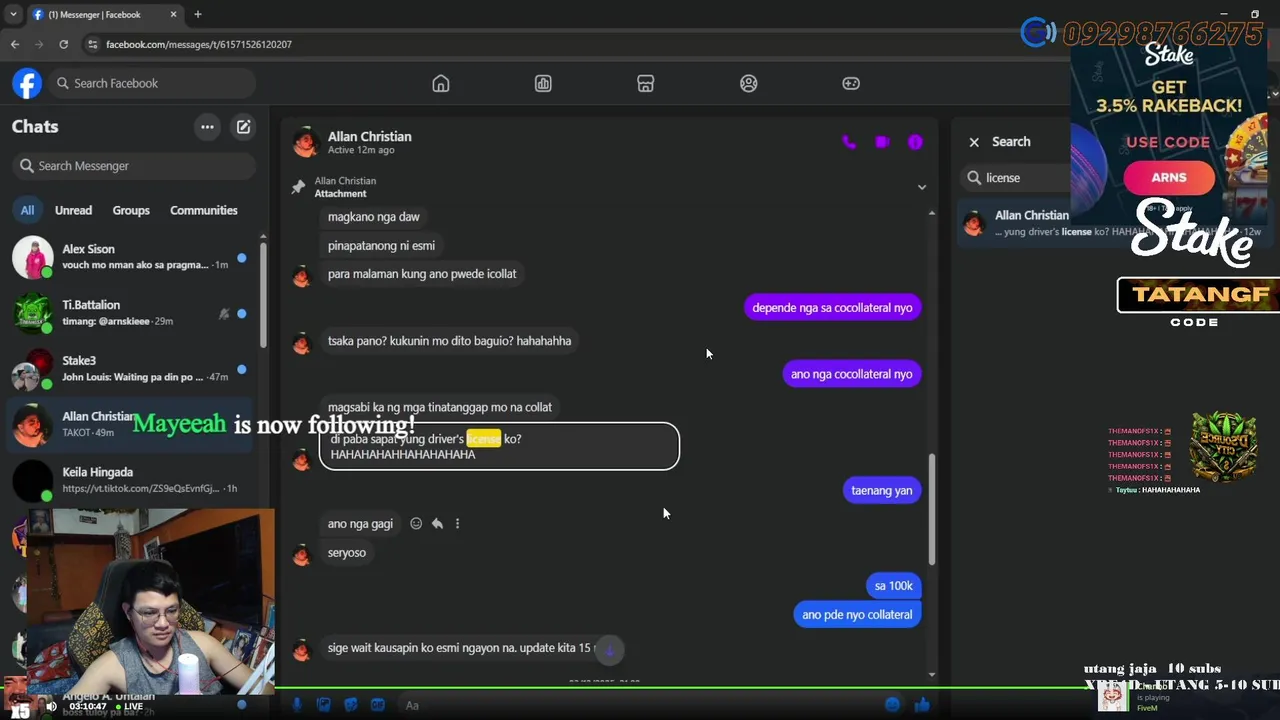Click the Facebook logo
The image size is (1280, 720).
[27, 83]
